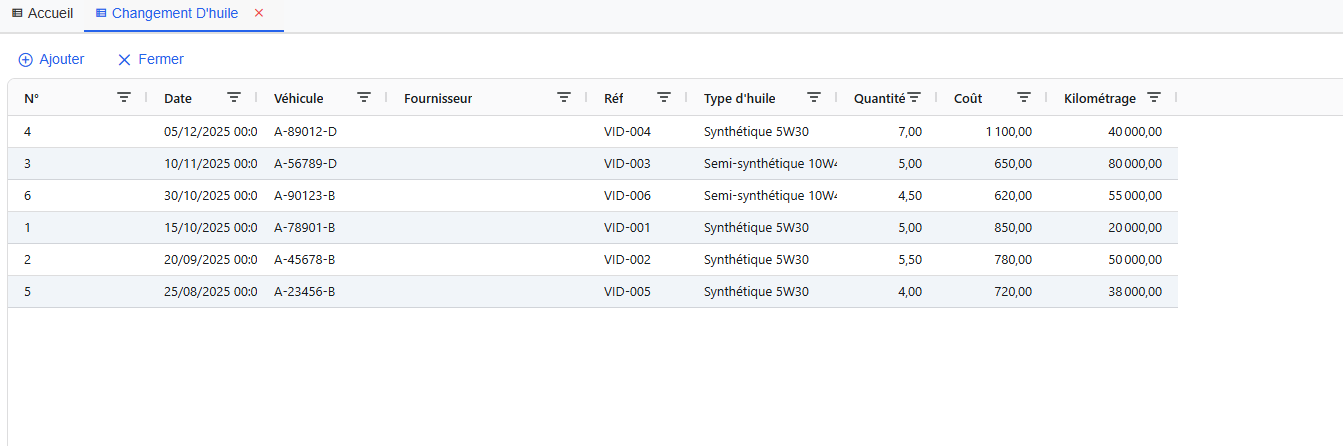Click Véhicule column filter icon

(364, 97)
